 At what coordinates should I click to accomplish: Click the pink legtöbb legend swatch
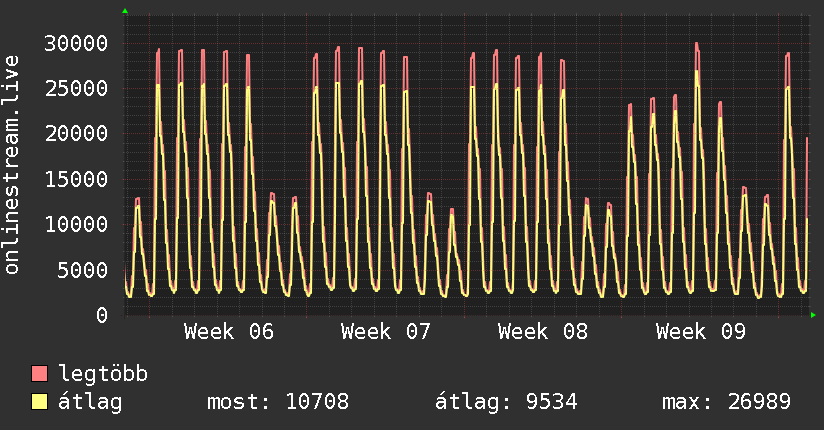tap(39, 374)
